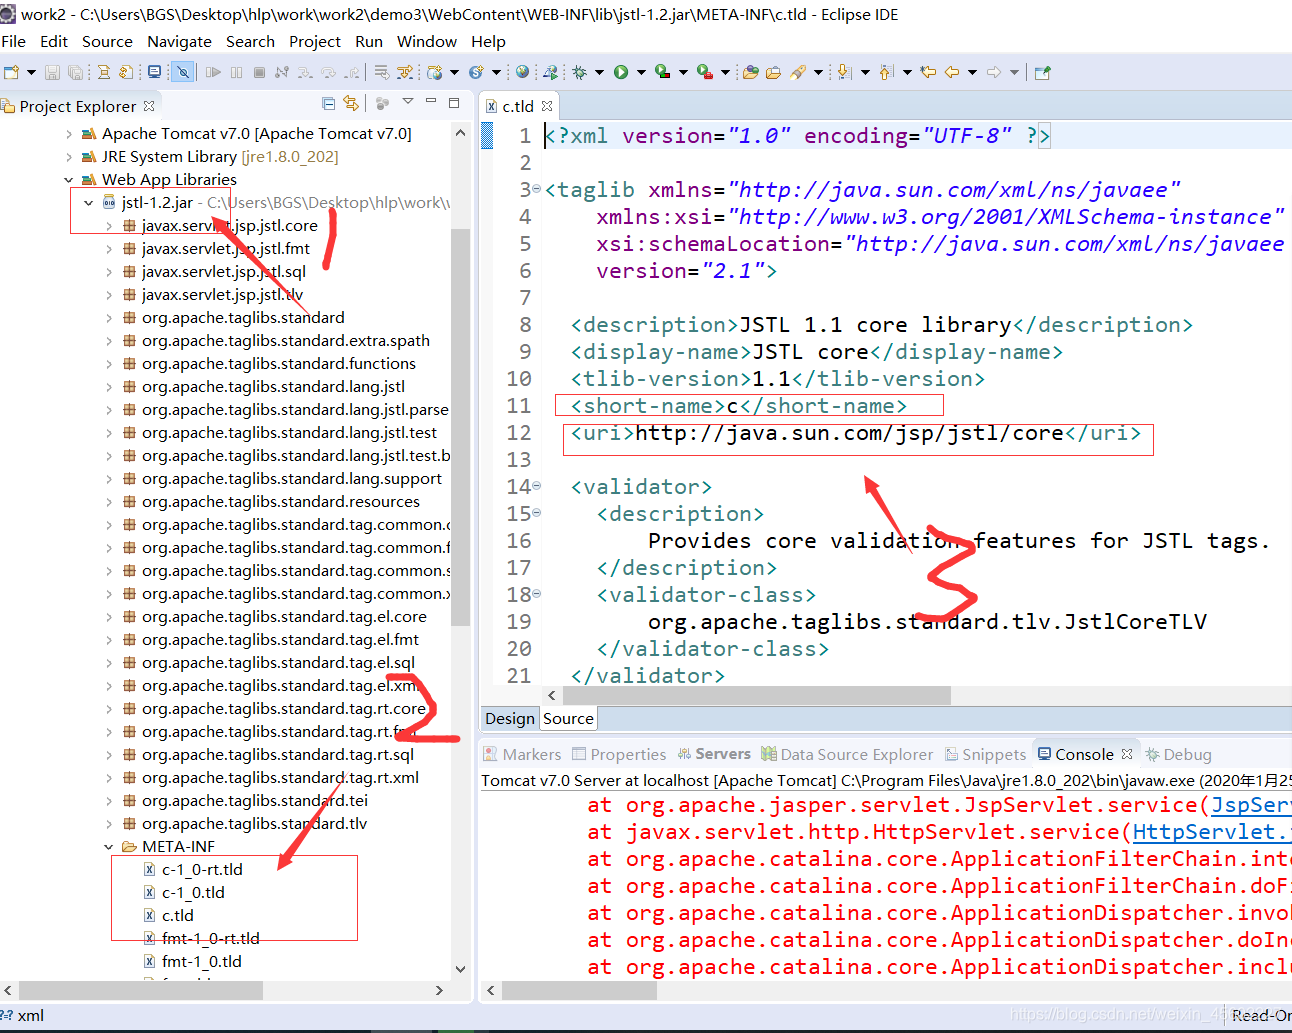
Task: Select c.tld in the META-INF folder
Action: coord(168,916)
